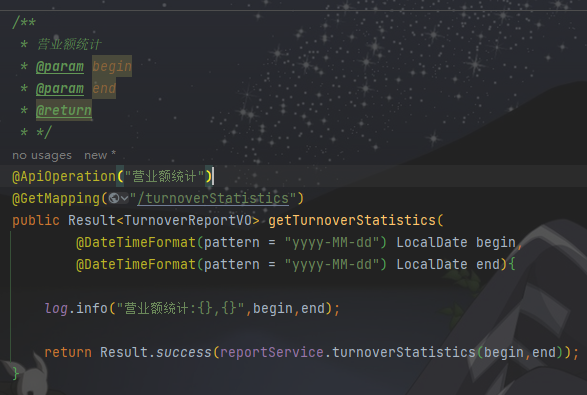Viewport: 587px width, 395px height.
Task: Click the 营业额统计 Javadoc comment line
Action: (x=69, y=45)
